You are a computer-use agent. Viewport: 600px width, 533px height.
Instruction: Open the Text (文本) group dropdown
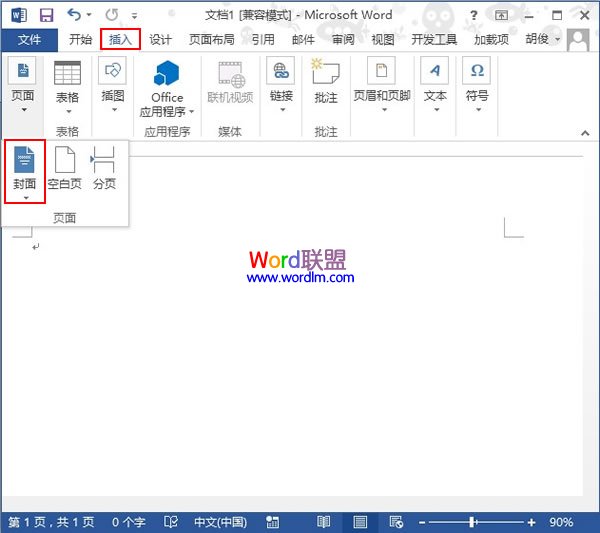pyautogui.click(x=434, y=82)
